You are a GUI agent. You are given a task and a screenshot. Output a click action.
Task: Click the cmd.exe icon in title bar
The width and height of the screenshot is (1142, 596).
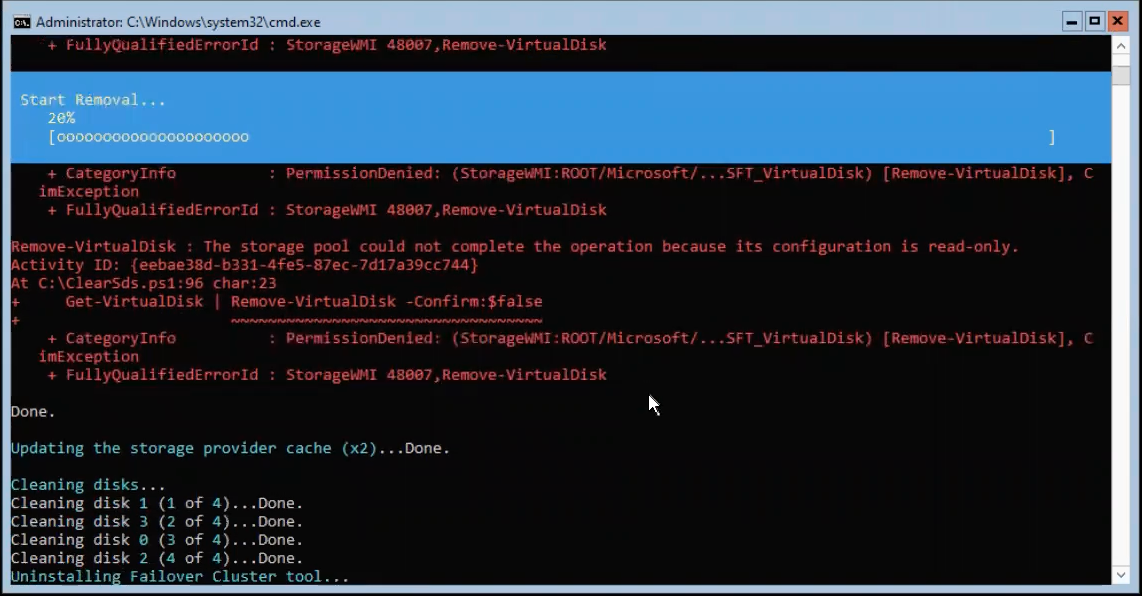pos(22,22)
